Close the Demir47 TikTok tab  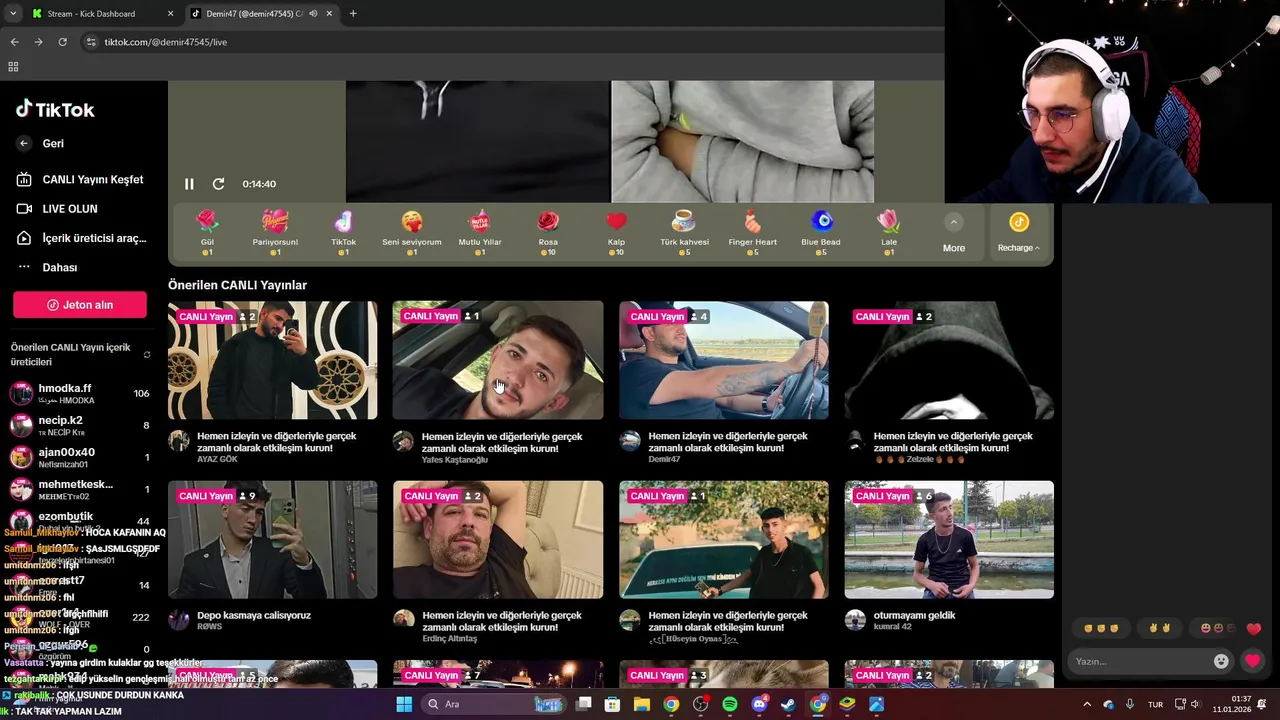[x=330, y=14]
